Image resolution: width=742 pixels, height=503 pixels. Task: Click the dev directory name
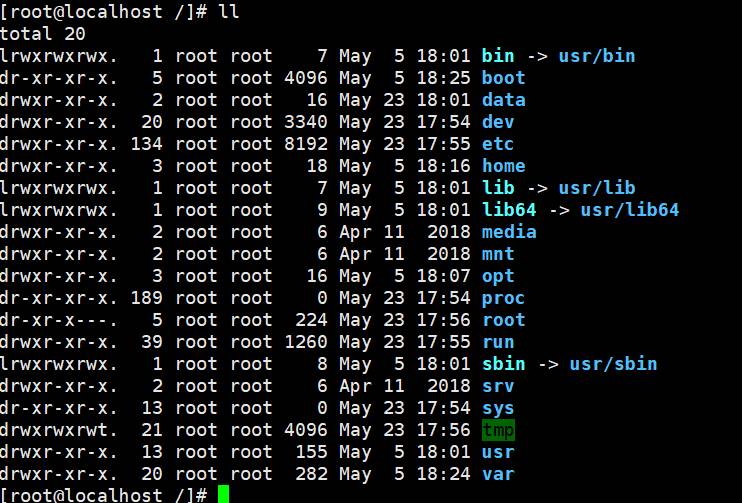pos(498,122)
